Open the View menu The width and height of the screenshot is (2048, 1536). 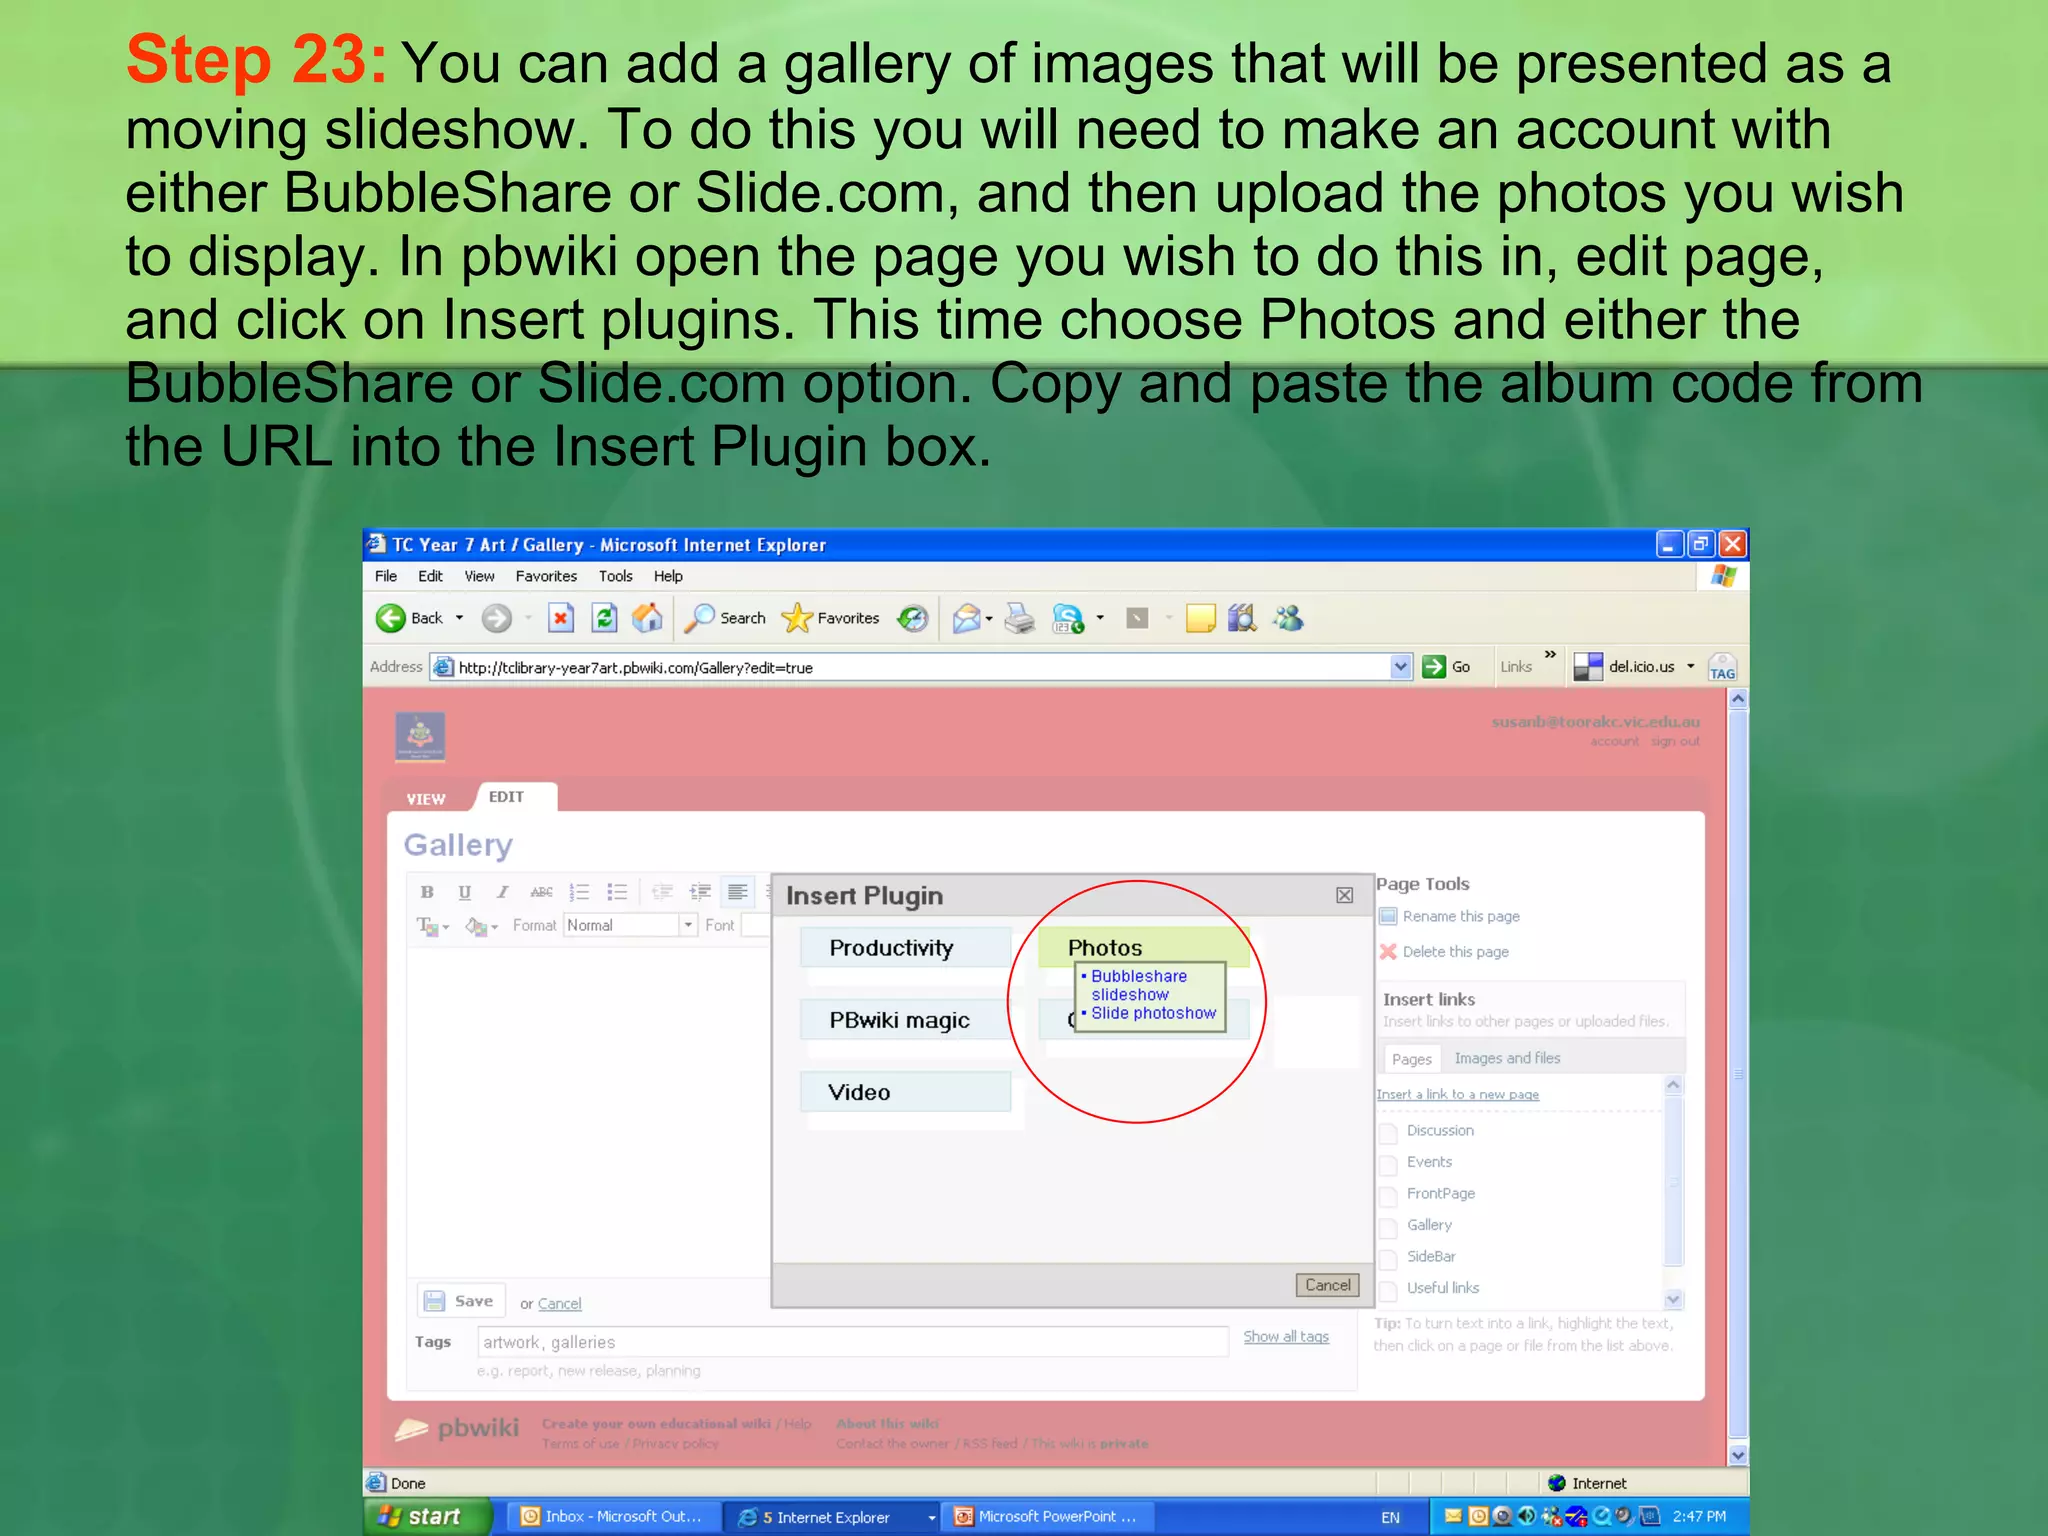point(479,576)
